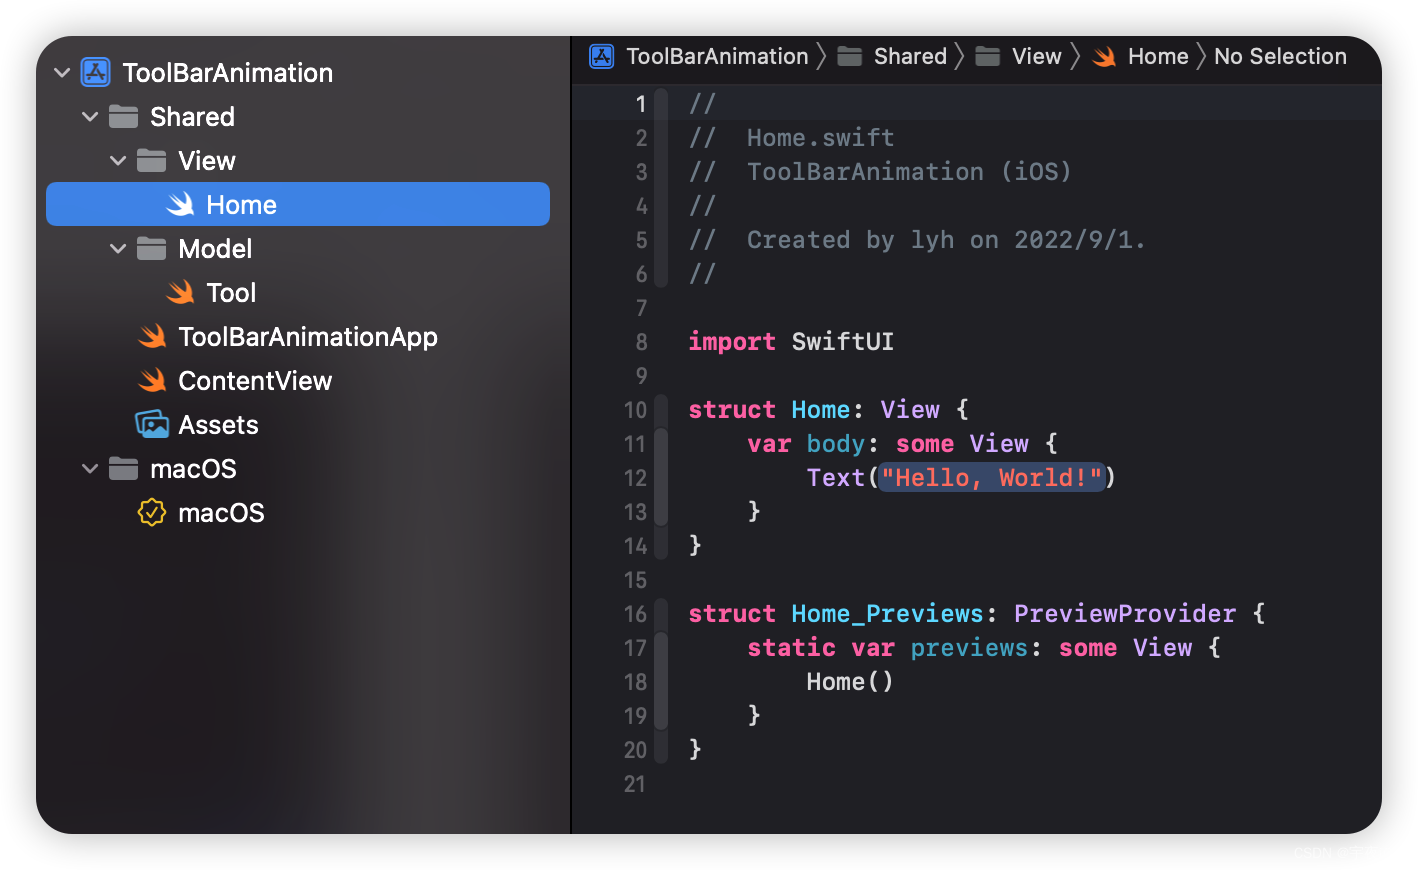Click "Created by lyh on 2022/9/1." comment

click(946, 240)
